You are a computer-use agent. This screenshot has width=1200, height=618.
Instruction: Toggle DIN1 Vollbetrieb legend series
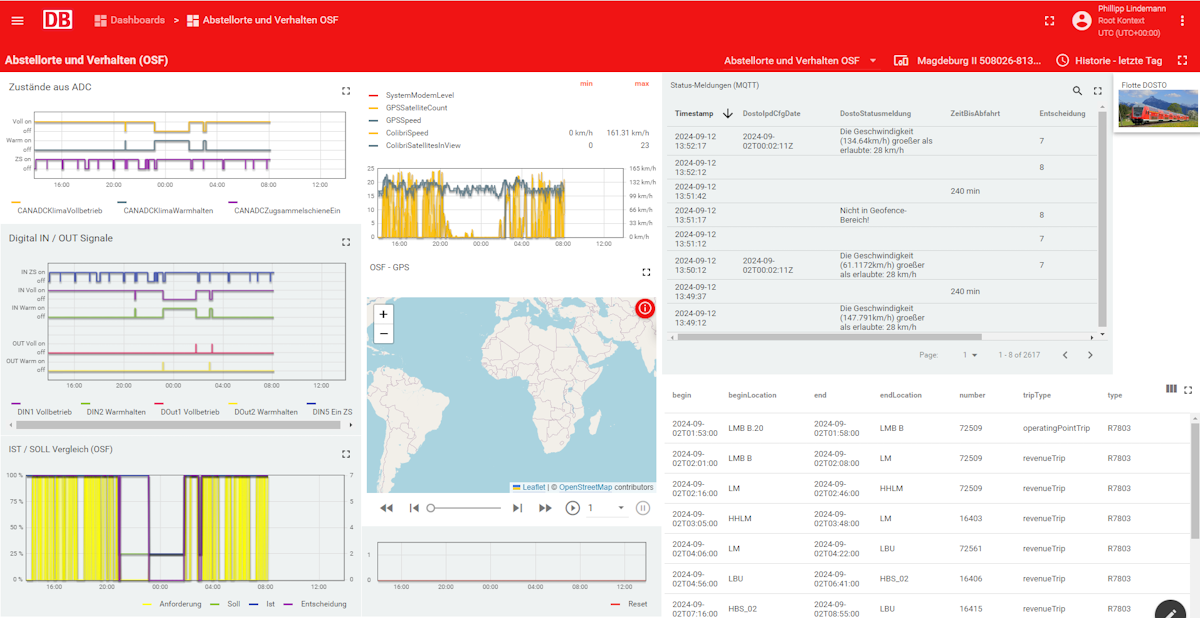pos(40,411)
